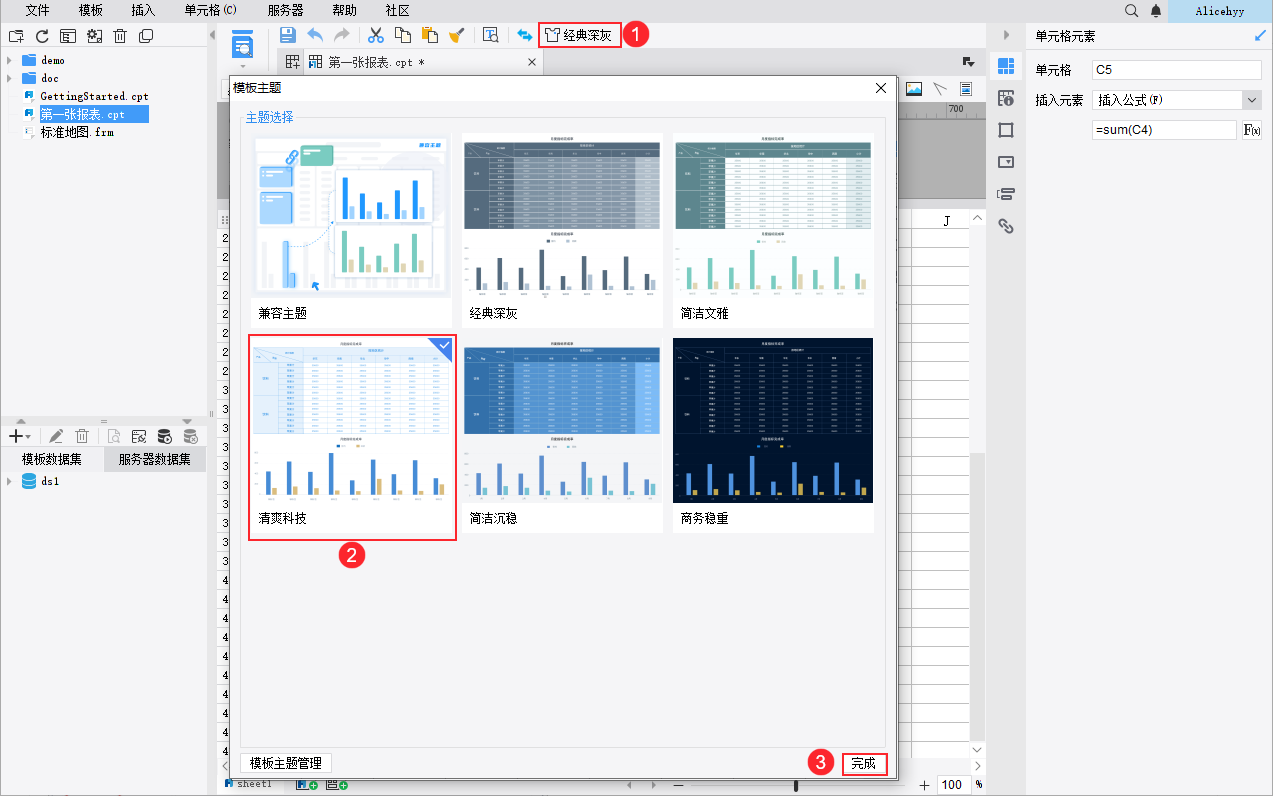Image resolution: width=1273 pixels, height=796 pixels.
Task: Open the condition attributes panel icon
Action: click(x=1006, y=194)
